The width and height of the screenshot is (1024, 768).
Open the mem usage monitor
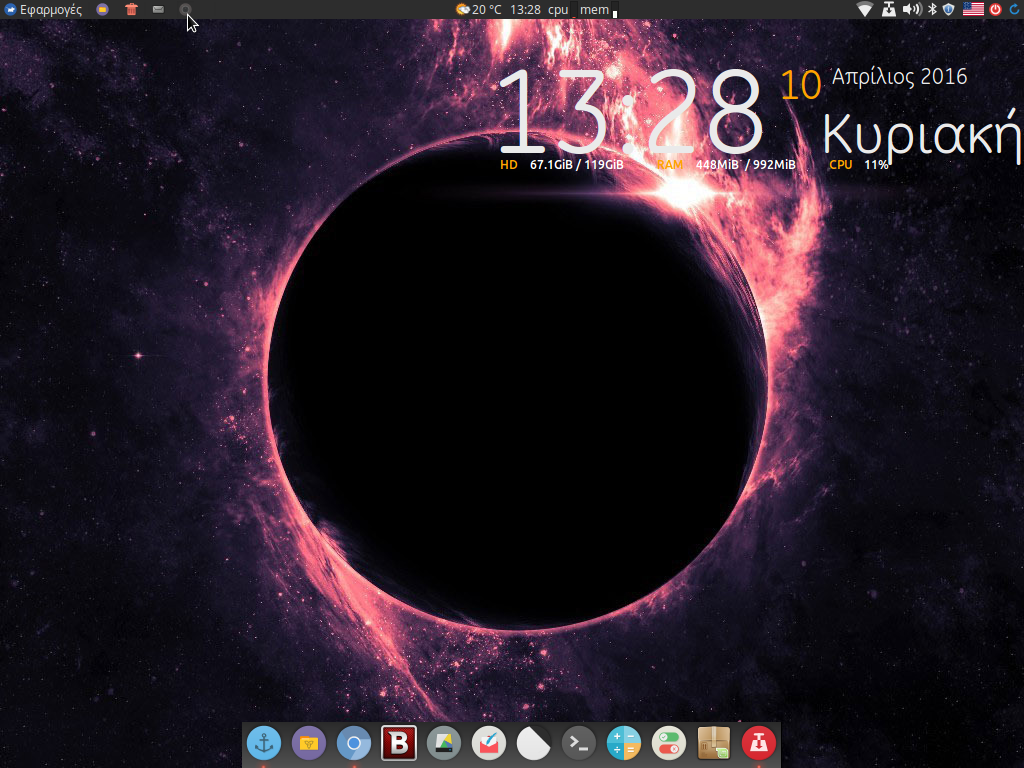[598, 10]
